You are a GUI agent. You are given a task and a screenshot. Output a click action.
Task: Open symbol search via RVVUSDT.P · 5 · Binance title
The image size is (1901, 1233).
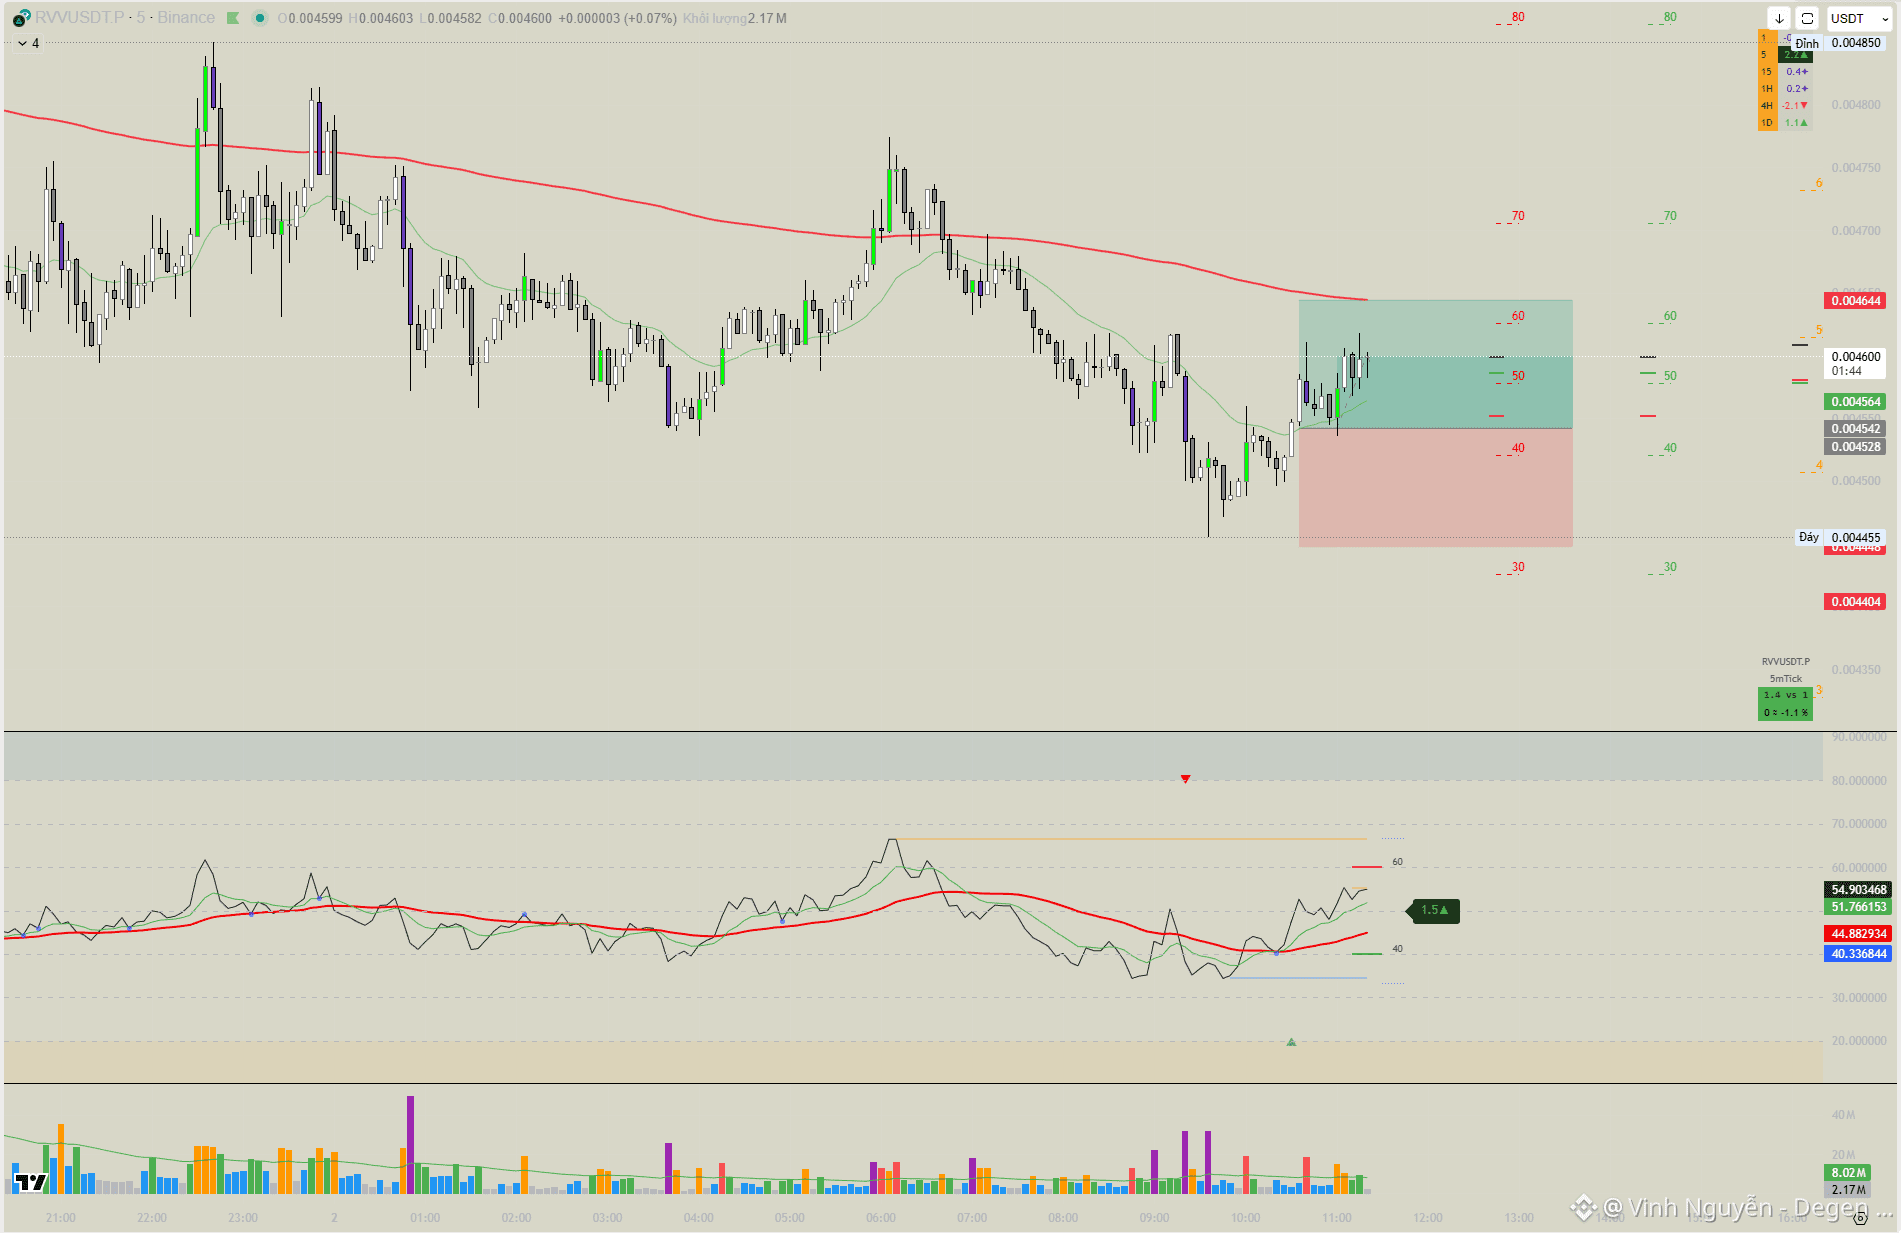pos(125,18)
